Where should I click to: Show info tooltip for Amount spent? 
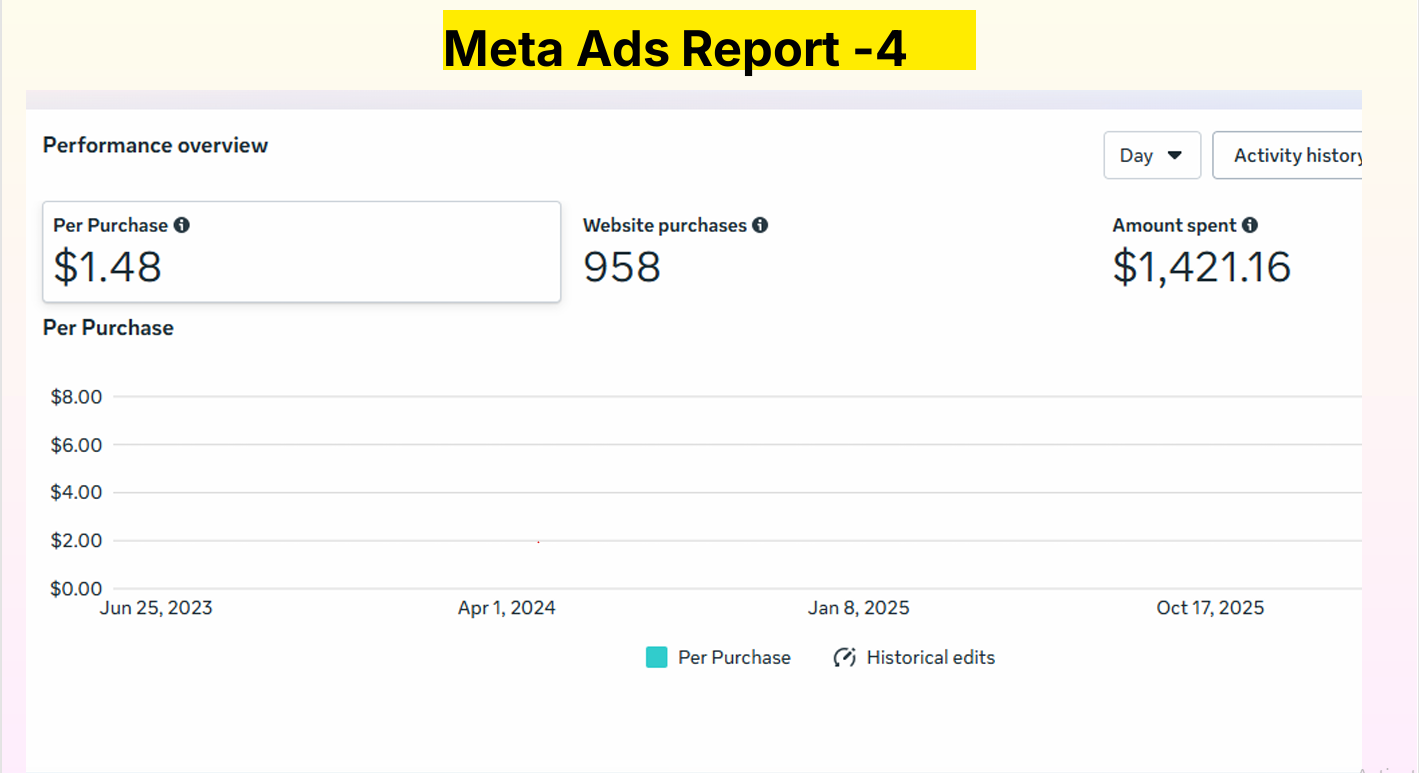(x=1250, y=225)
